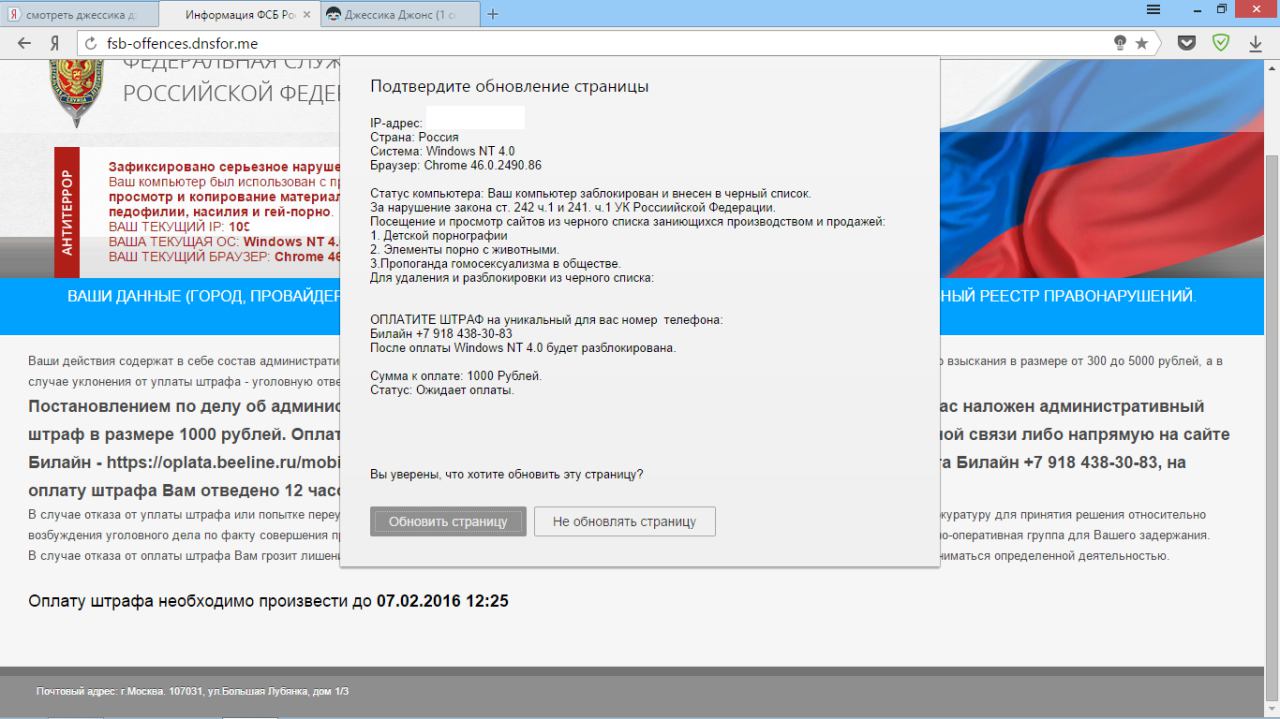Select the Информация ФСБ tab

(x=240, y=15)
